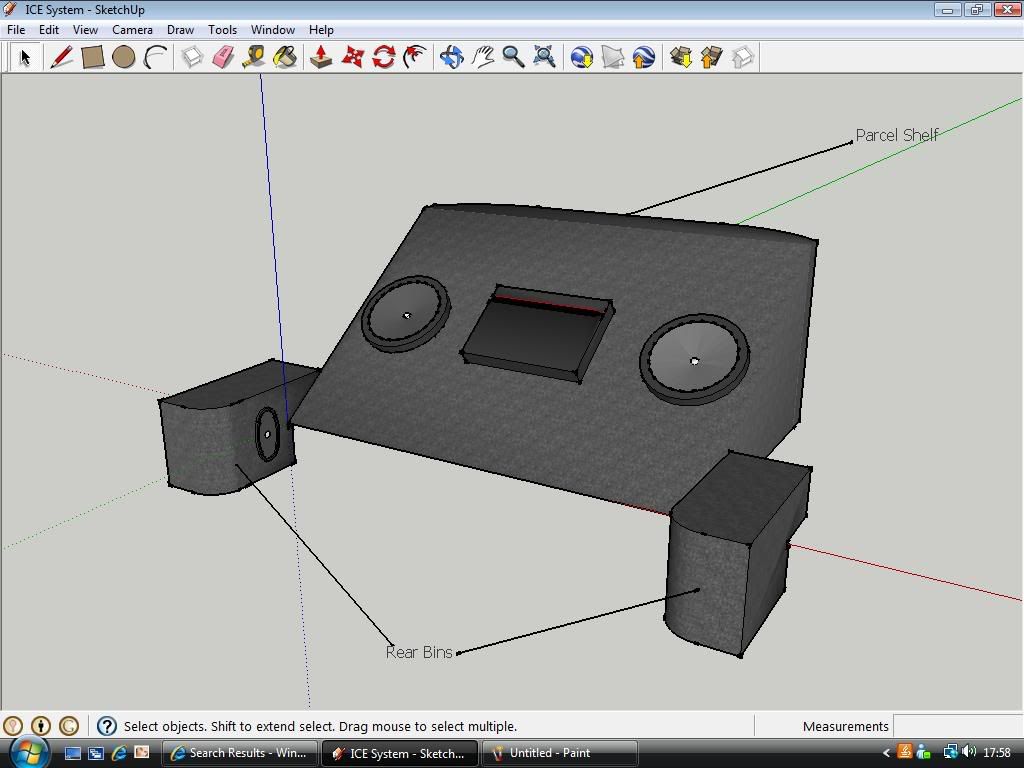The height and width of the screenshot is (768, 1024).
Task: Click the Toggle Terrain icon
Action: (613, 57)
